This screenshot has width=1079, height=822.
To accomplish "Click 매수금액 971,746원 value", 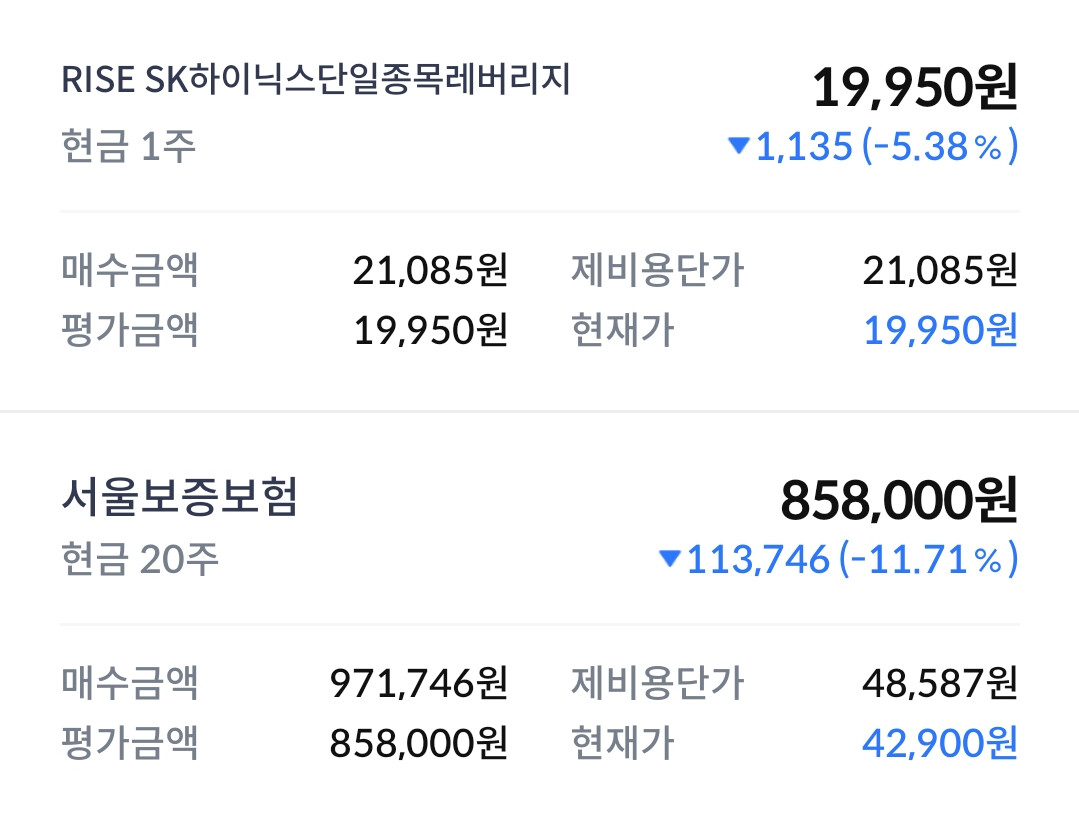I will (x=419, y=682).
